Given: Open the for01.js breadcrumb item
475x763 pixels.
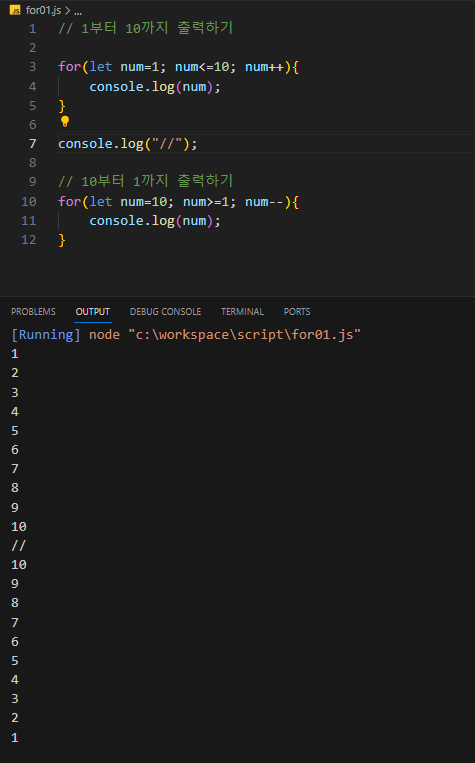Looking at the screenshot, I should click(43, 10).
